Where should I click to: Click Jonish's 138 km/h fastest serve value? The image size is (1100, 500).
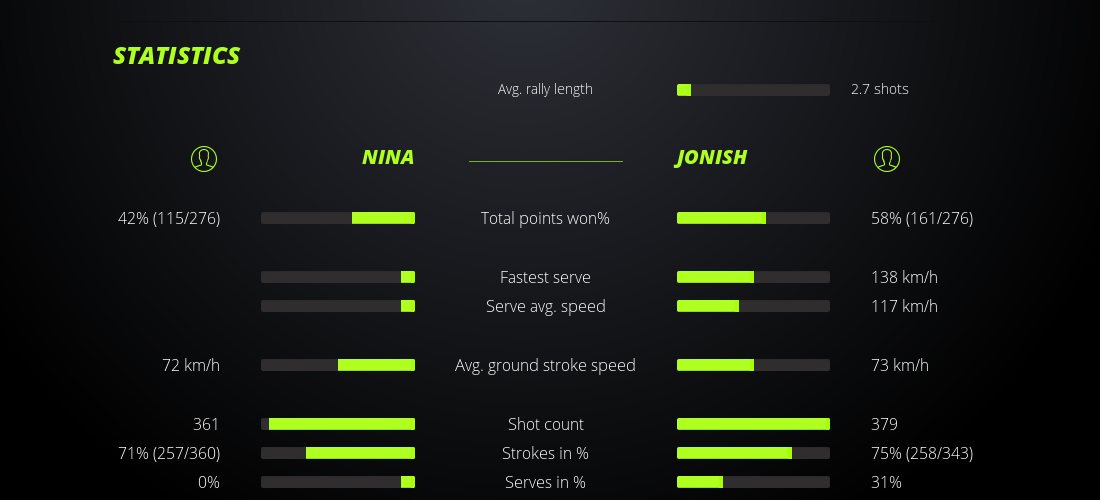pos(904,277)
